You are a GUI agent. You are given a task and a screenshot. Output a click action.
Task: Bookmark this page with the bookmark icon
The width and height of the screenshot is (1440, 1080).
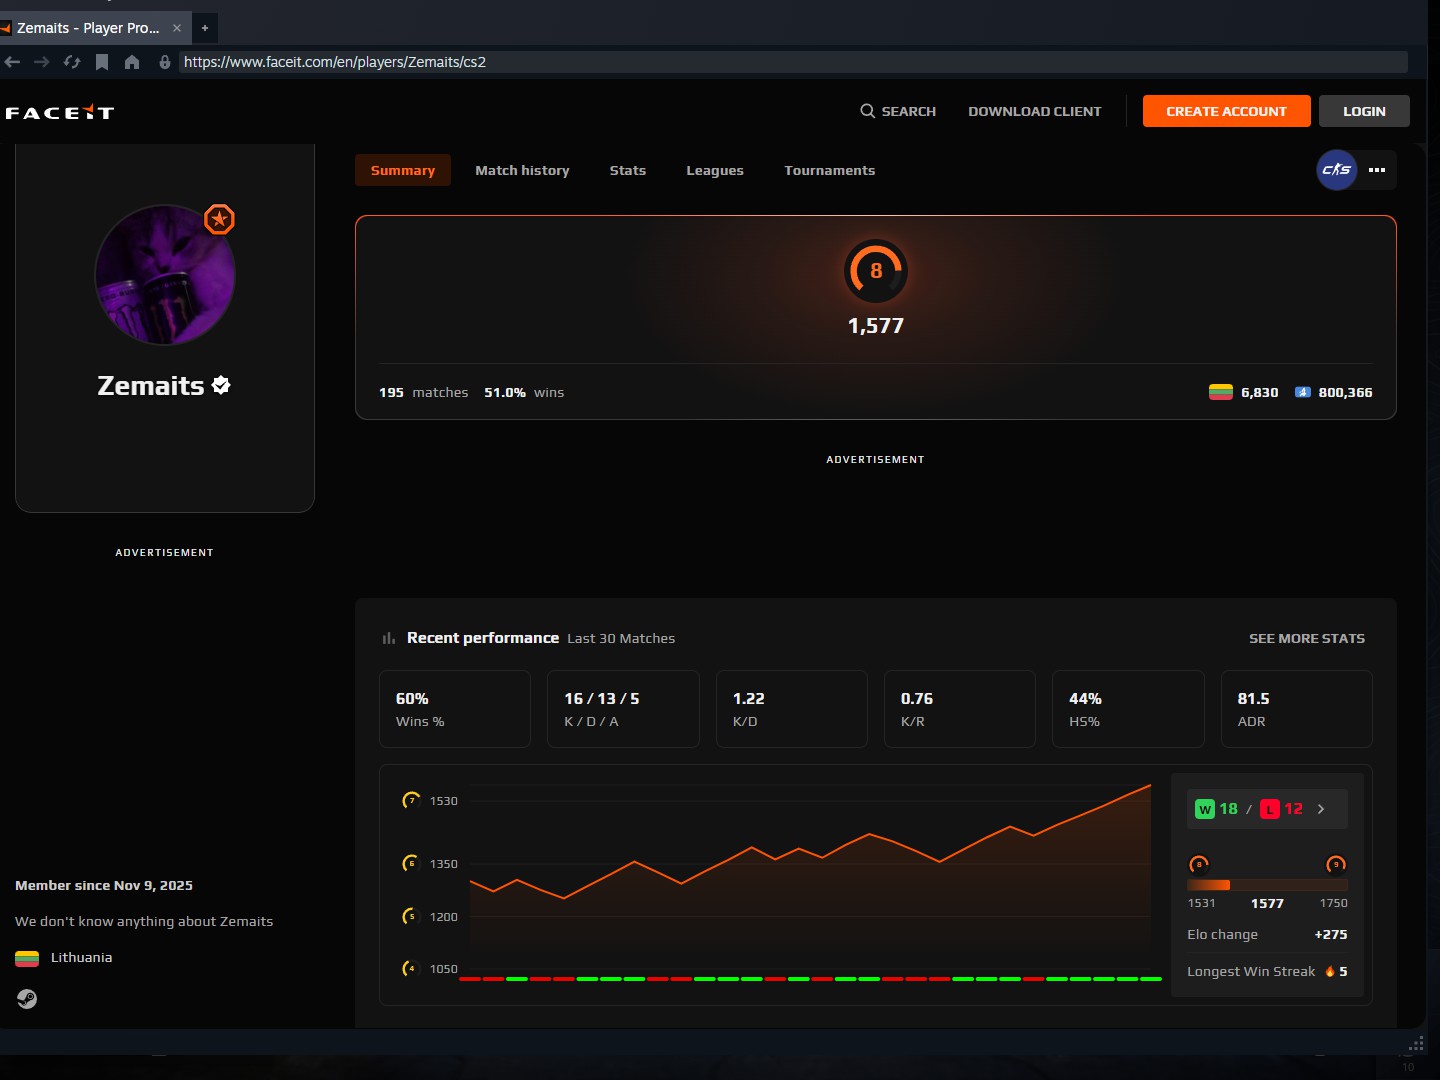pyautogui.click(x=102, y=62)
